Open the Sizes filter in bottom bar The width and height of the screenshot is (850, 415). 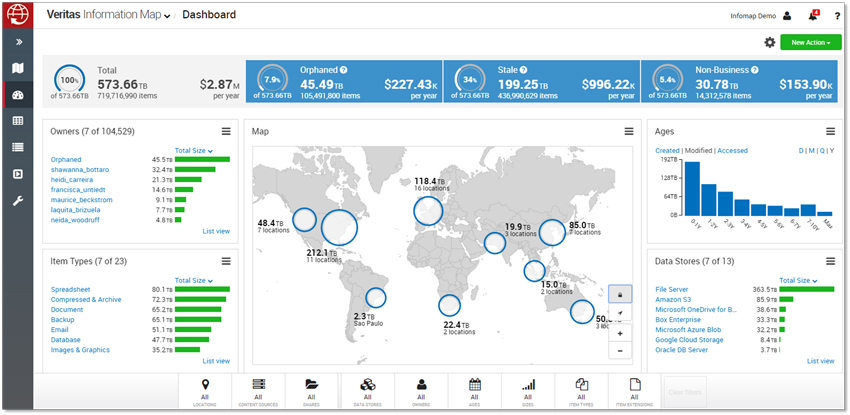point(528,392)
